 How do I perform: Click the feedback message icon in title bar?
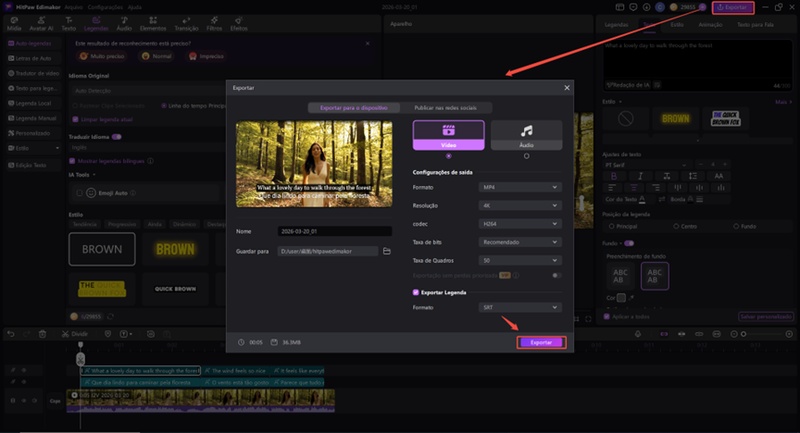click(x=633, y=7)
